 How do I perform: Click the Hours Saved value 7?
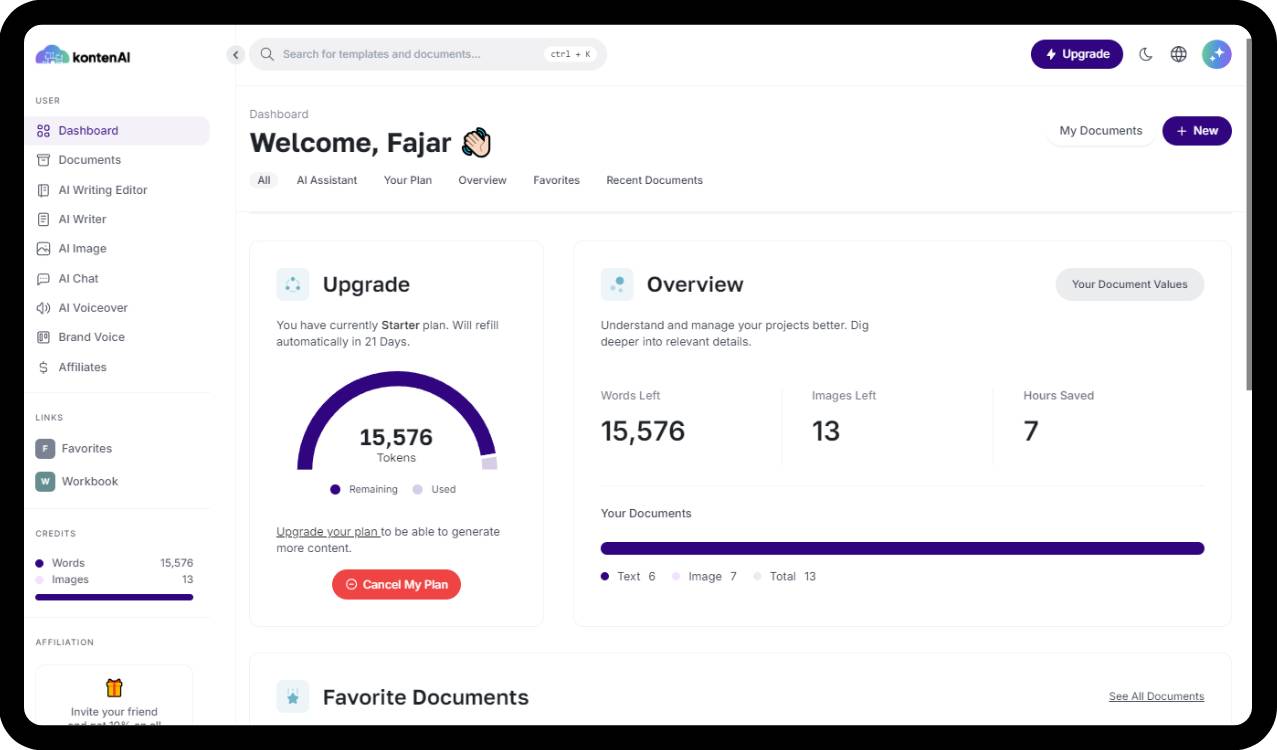(x=1031, y=431)
